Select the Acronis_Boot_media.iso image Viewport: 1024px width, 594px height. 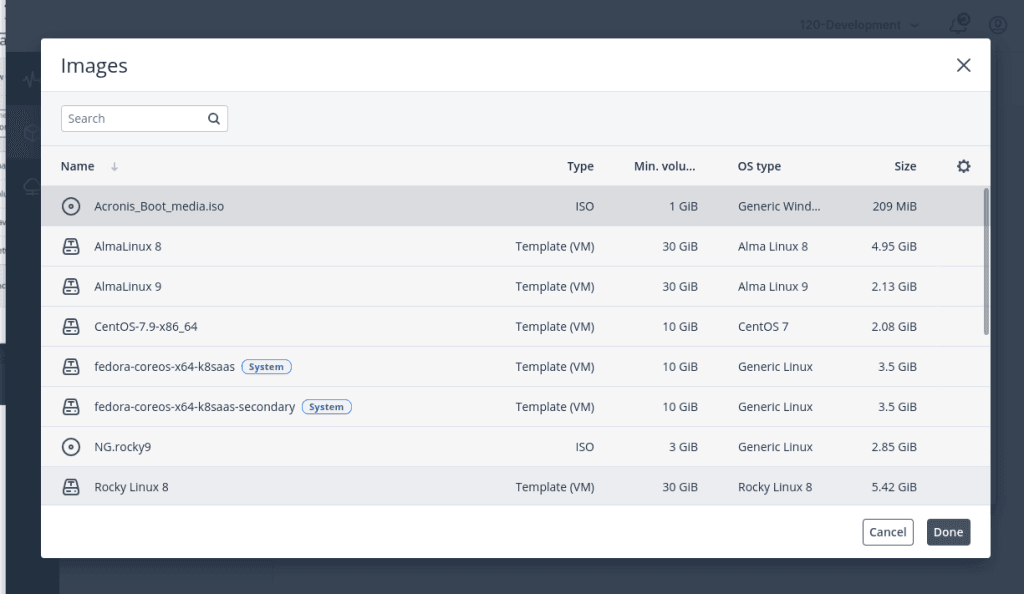159,206
